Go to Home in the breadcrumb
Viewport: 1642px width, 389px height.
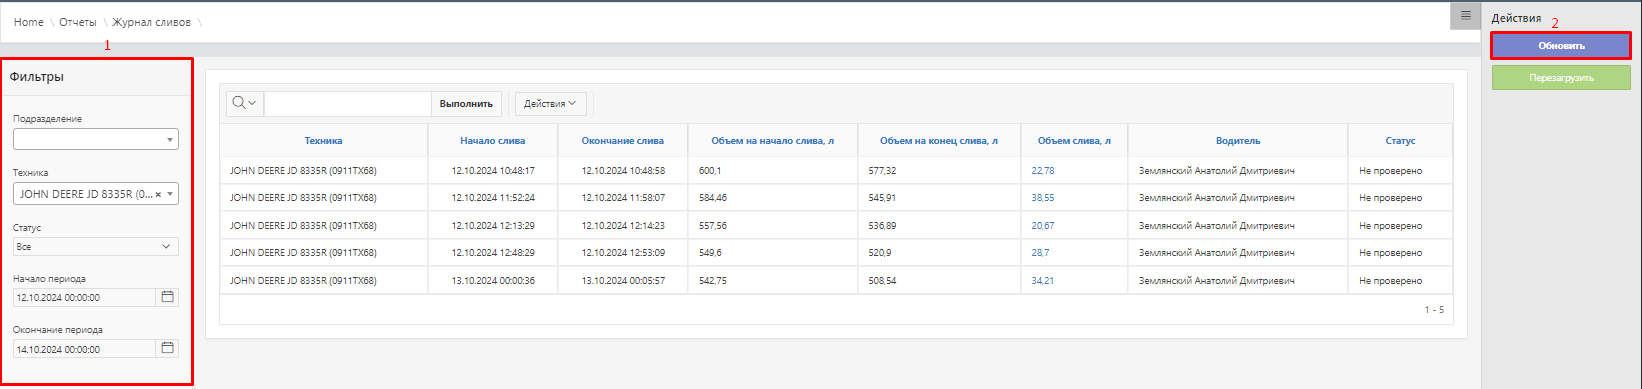29,22
